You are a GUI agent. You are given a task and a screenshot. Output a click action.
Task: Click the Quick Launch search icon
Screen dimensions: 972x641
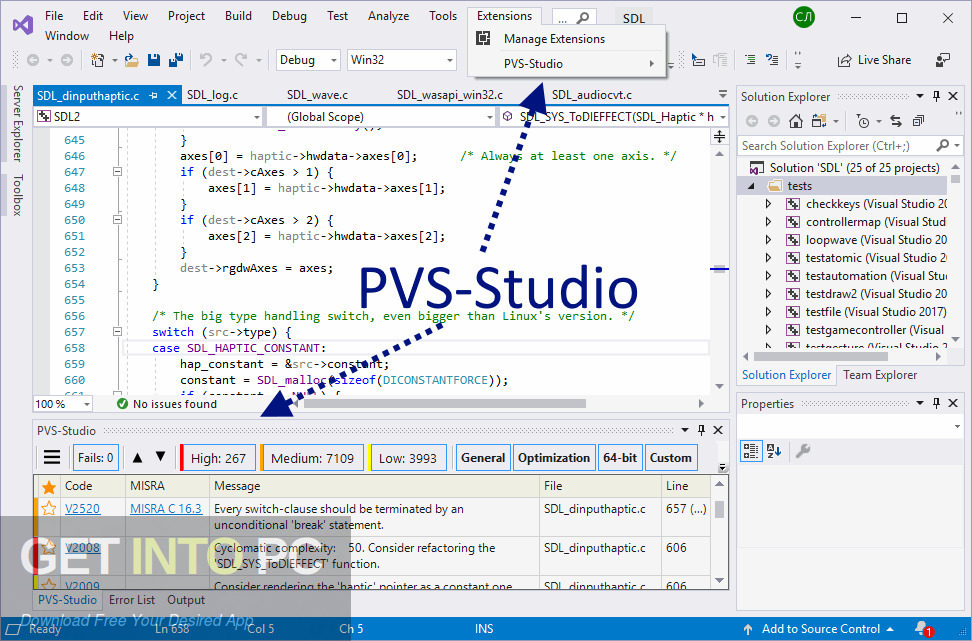tap(582, 19)
